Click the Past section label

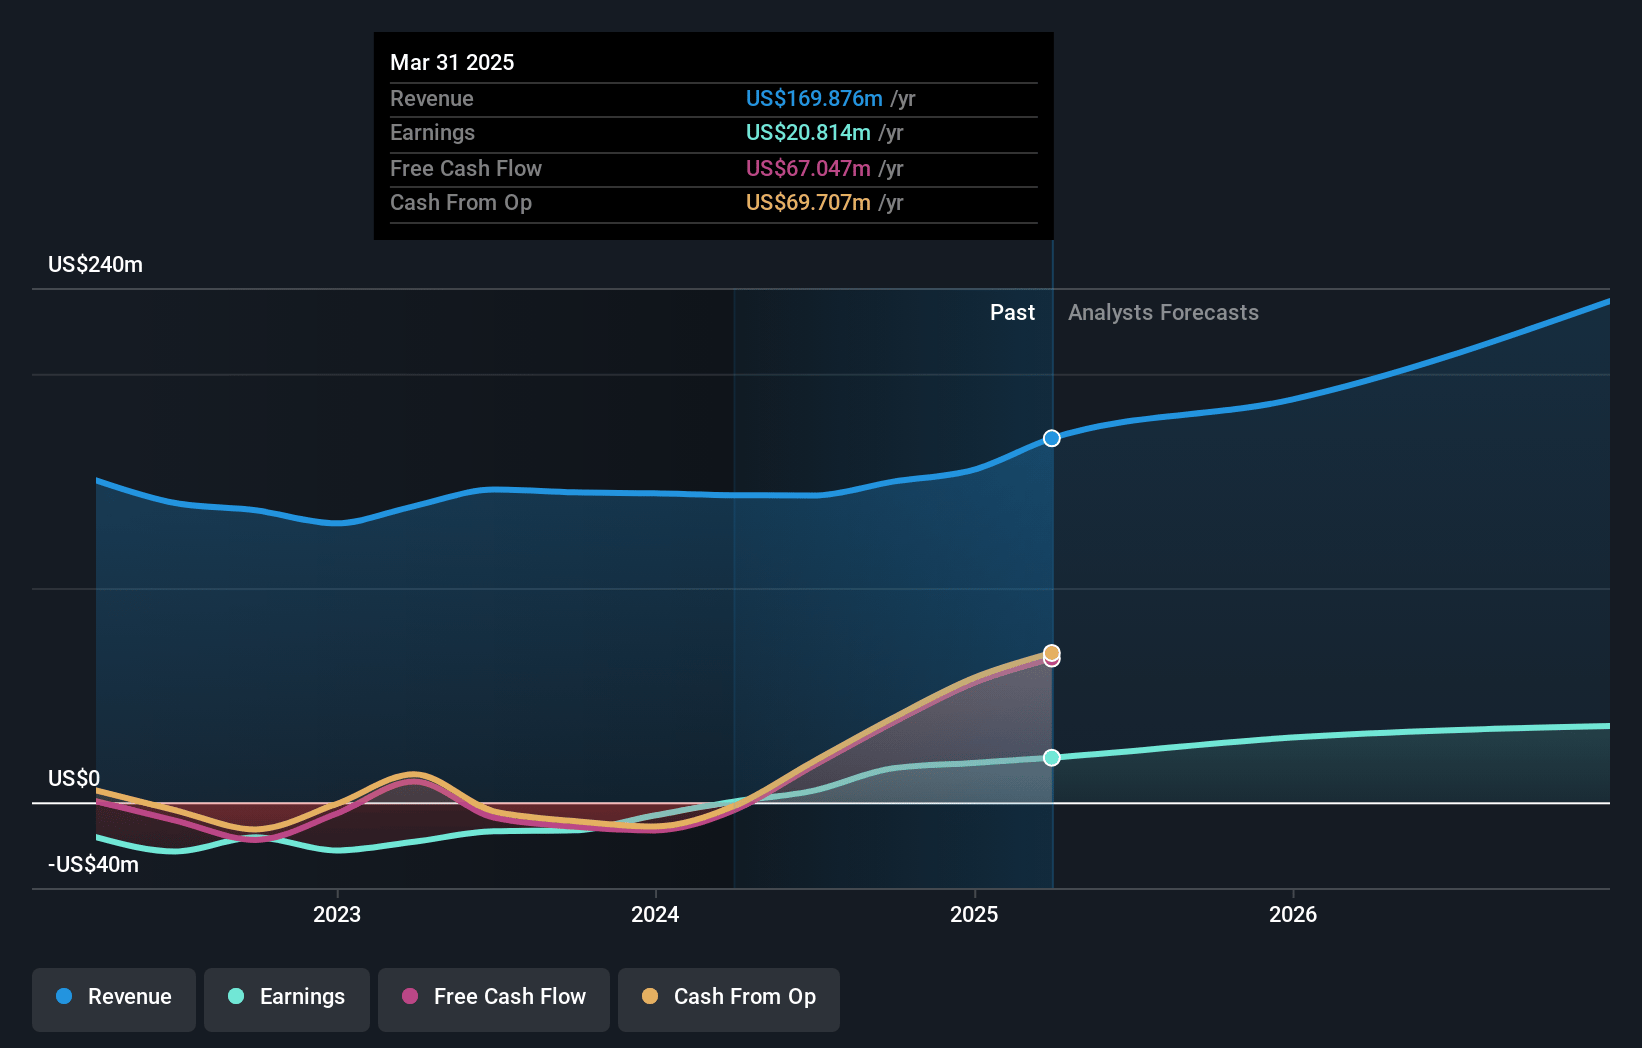[x=1012, y=313]
